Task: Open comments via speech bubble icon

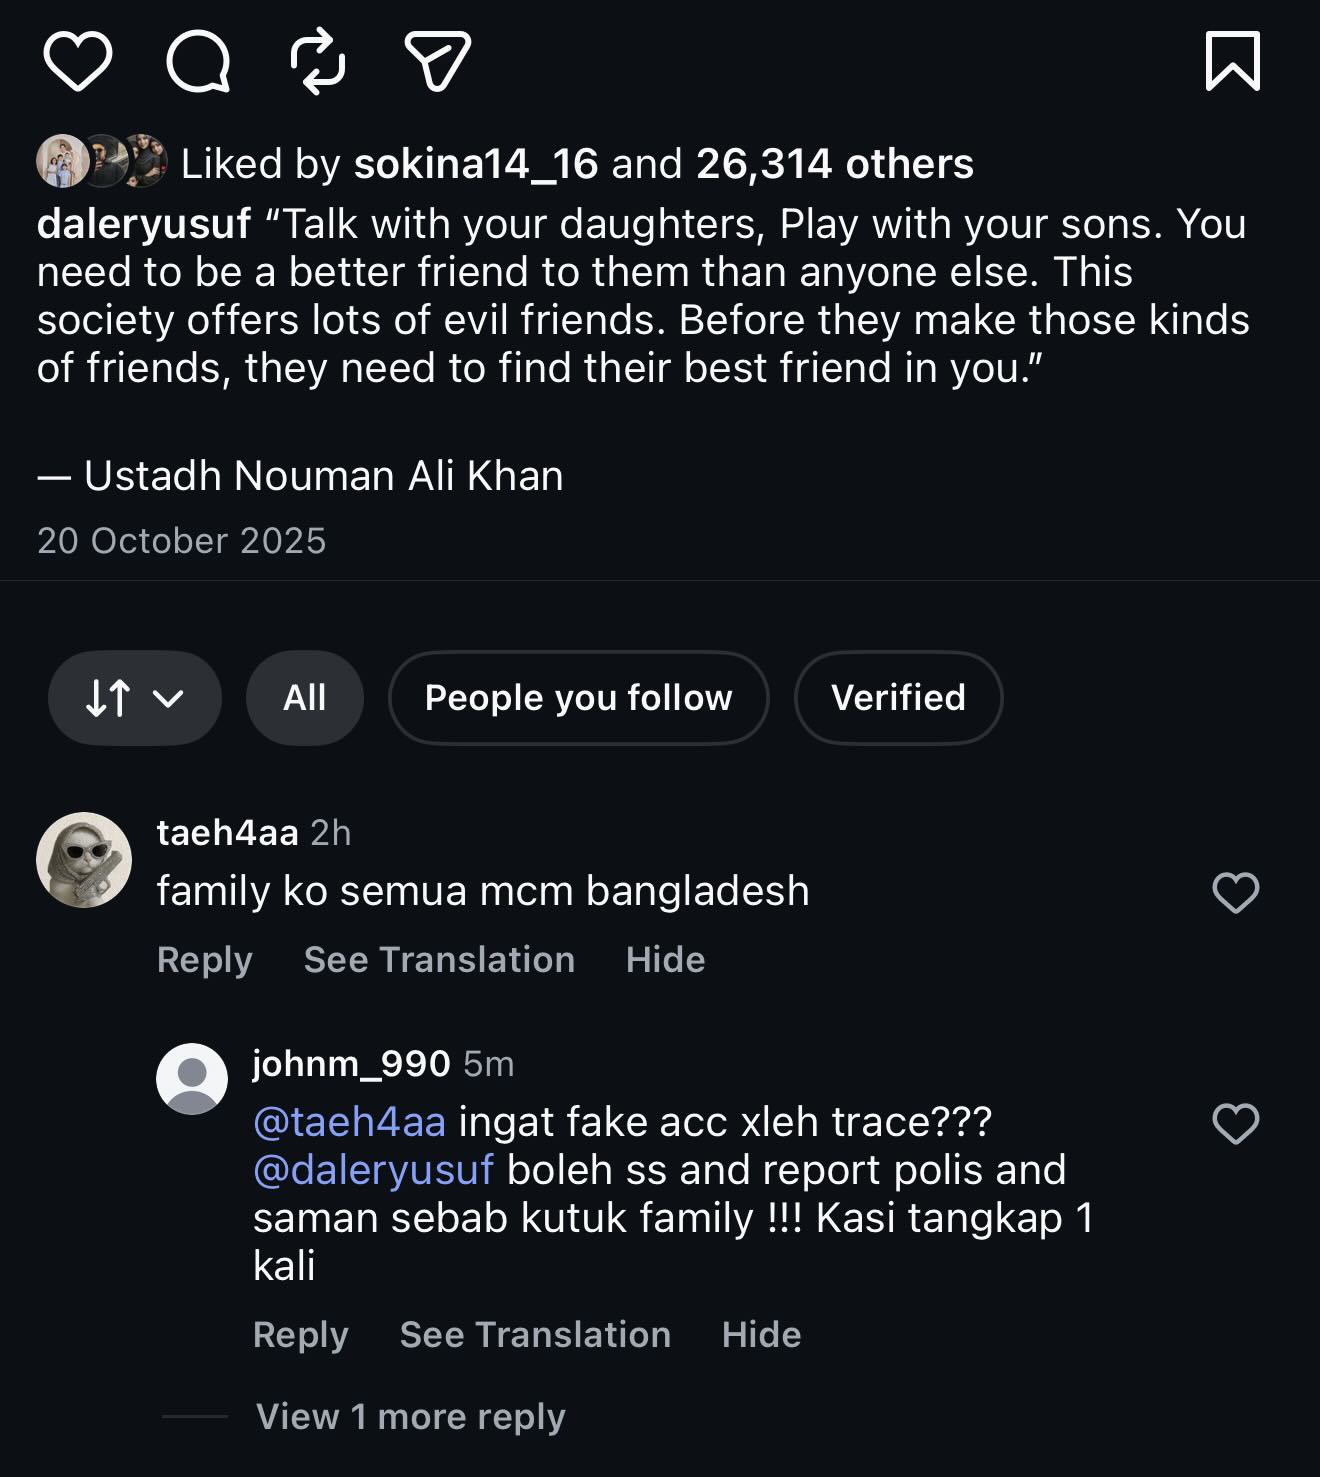Action: point(198,61)
